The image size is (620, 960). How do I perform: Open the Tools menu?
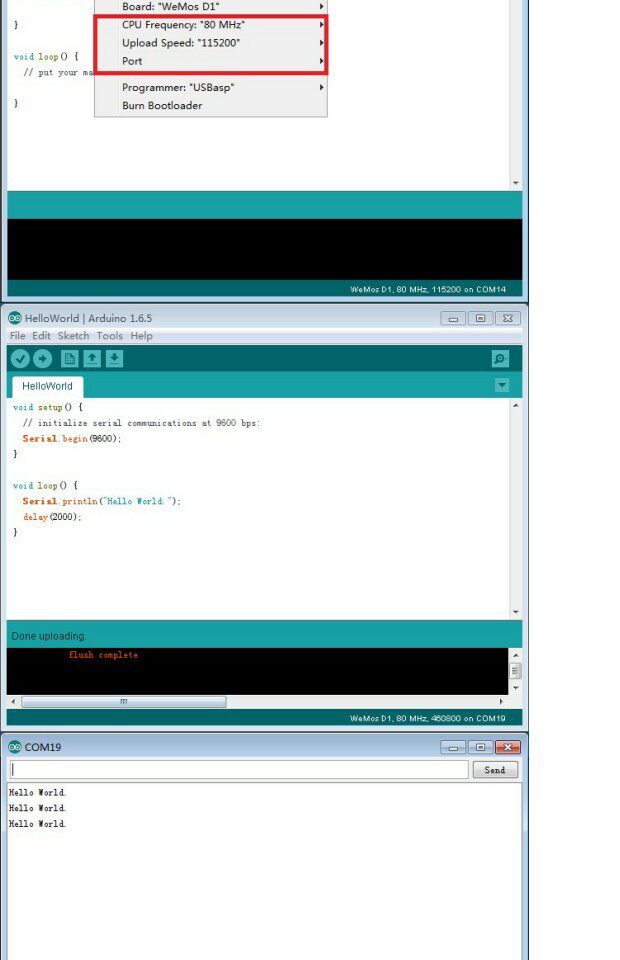point(110,336)
